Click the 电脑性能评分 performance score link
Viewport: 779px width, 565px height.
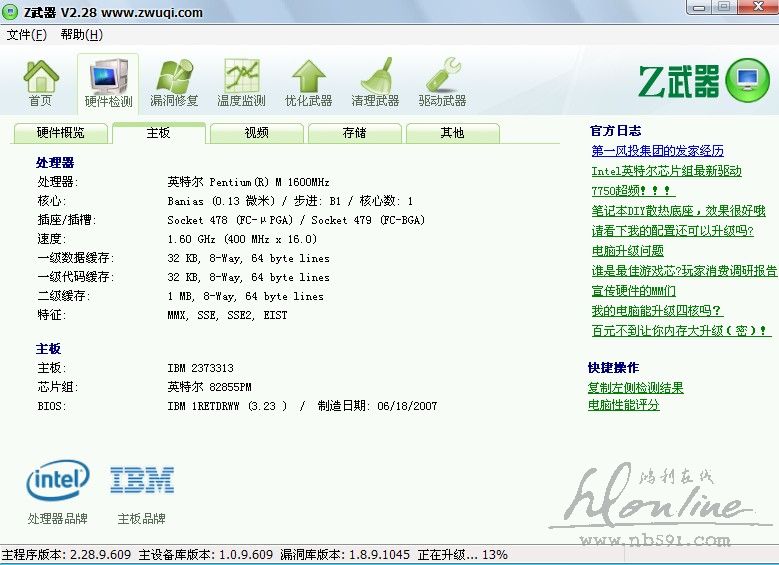(623, 405)
